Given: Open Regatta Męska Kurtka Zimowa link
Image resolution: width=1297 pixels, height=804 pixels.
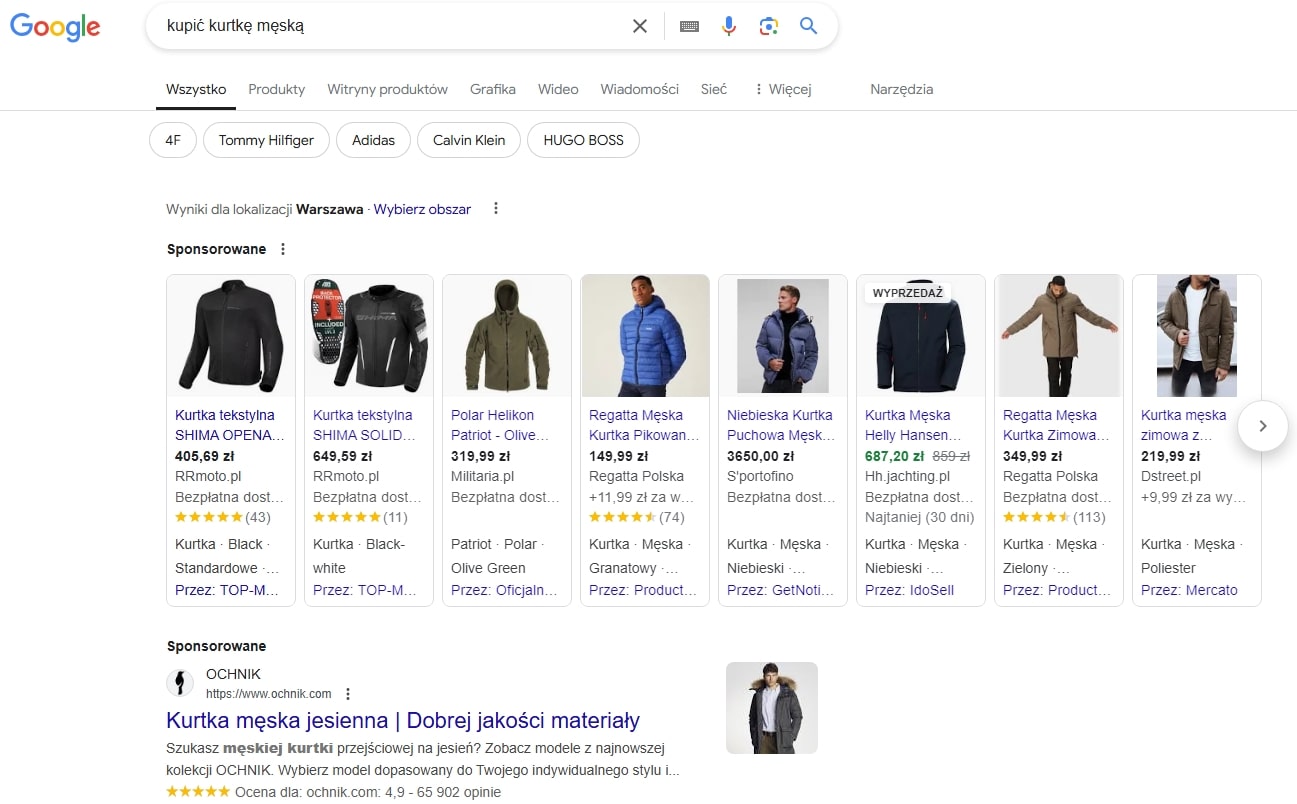Looking at the screenshot, I should pos(1057,425).
